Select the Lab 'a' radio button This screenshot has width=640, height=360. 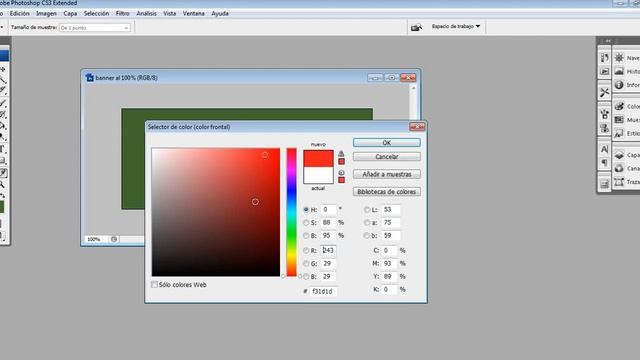pos(367,222)
